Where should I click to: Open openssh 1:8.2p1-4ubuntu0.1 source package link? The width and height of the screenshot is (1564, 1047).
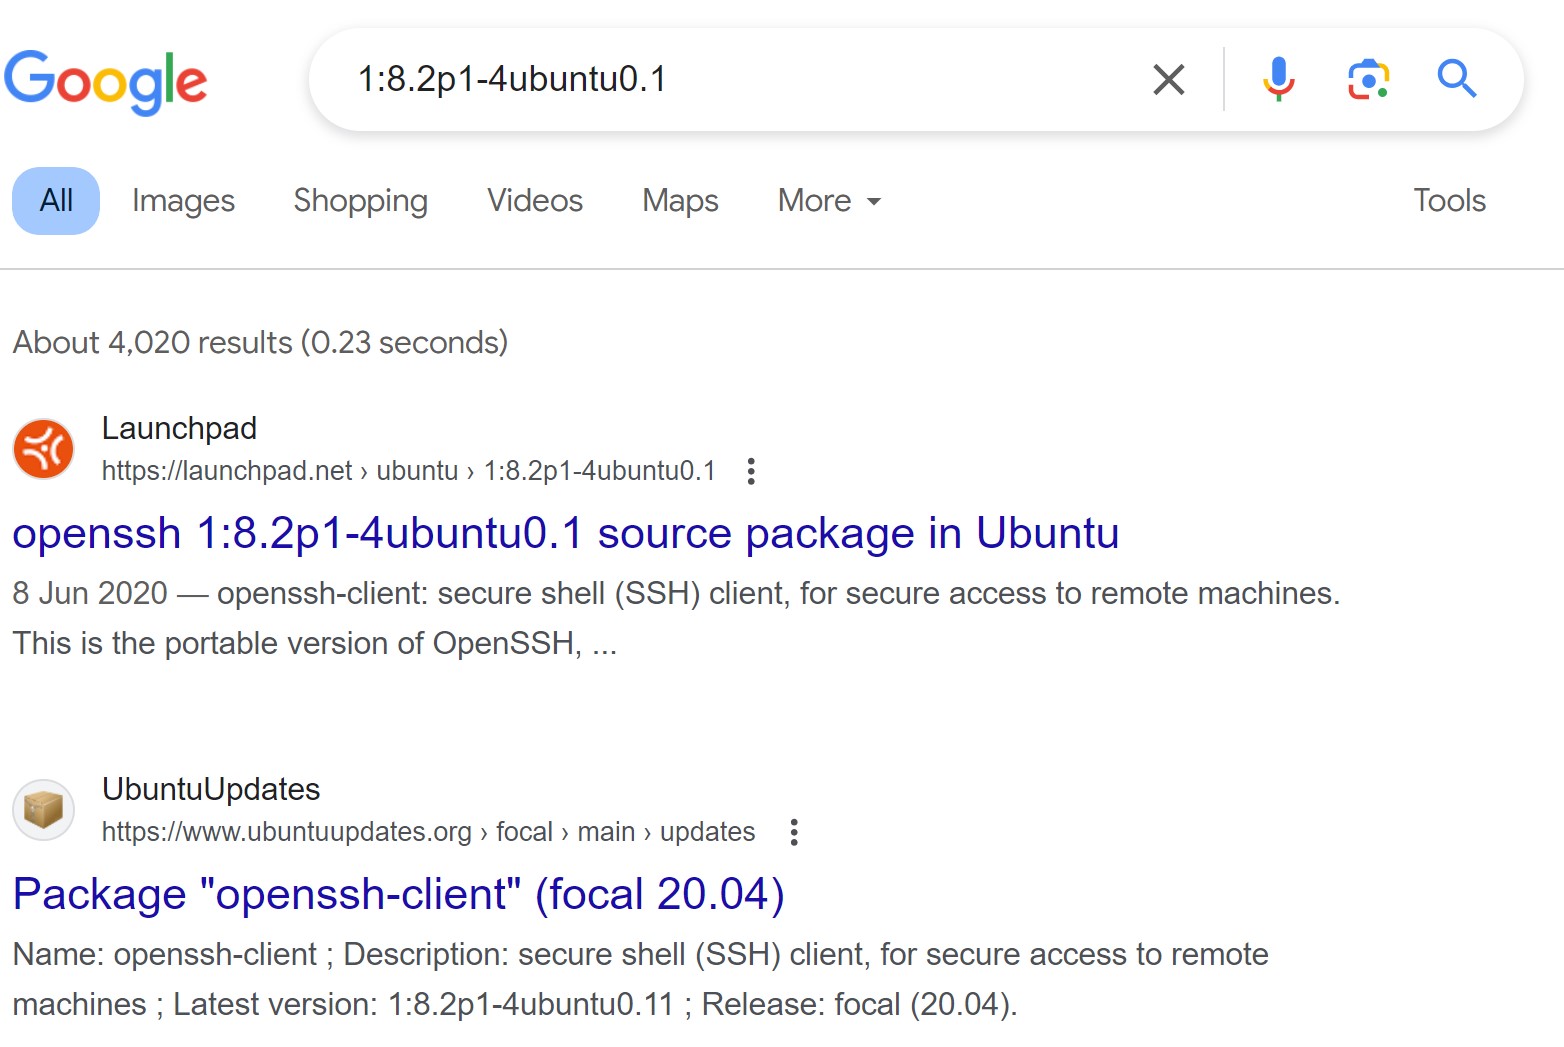tap(565, 533)
